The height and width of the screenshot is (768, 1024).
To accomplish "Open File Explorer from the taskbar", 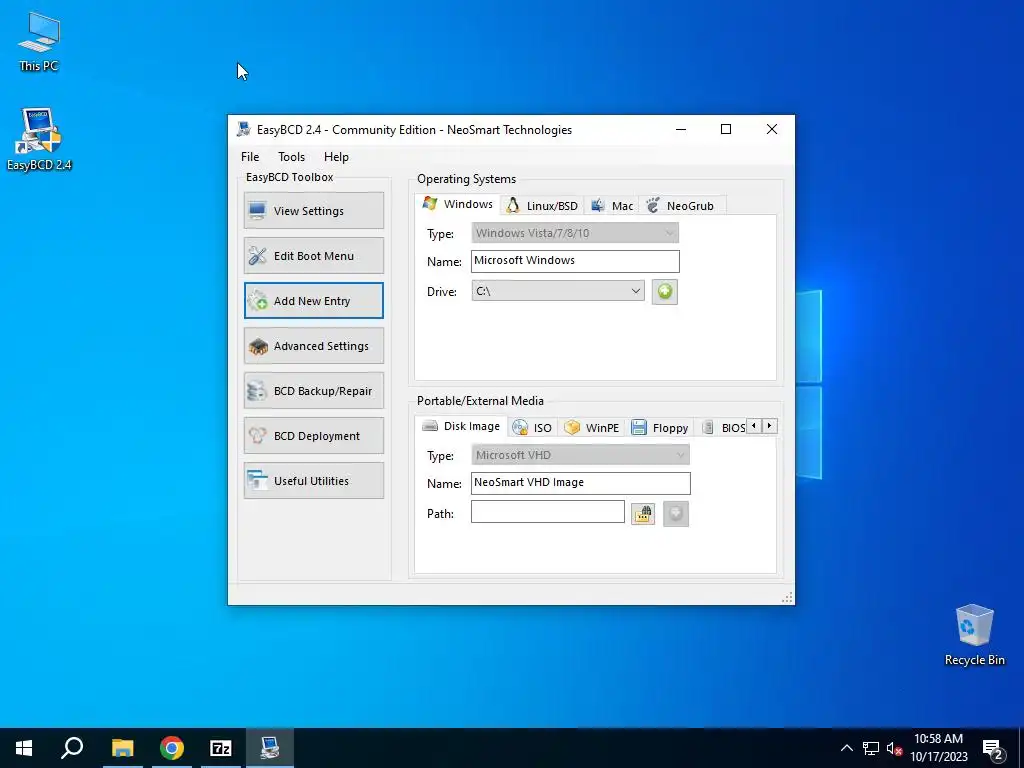I will click(x=122, y=748).
